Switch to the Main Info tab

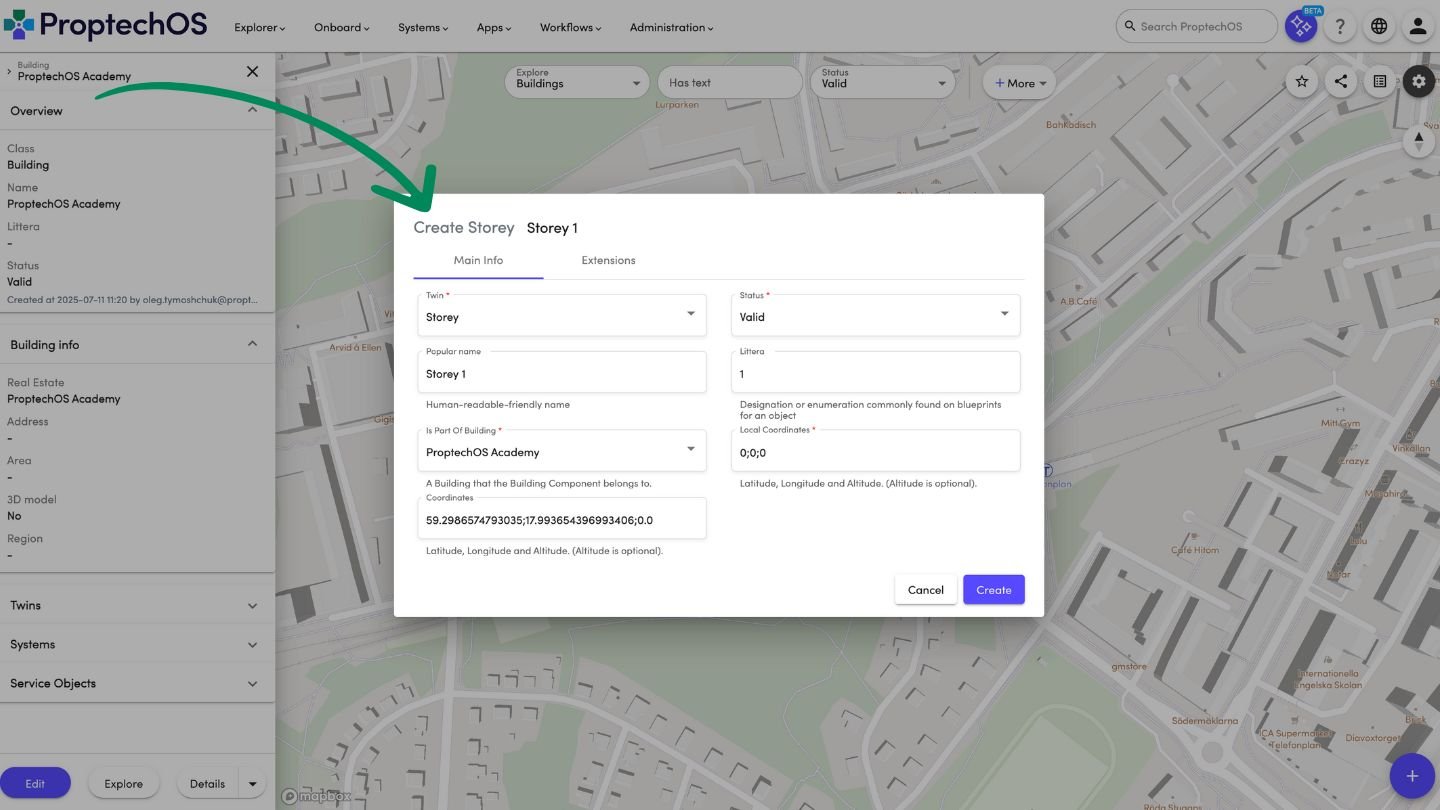click(x=478, y=260)
